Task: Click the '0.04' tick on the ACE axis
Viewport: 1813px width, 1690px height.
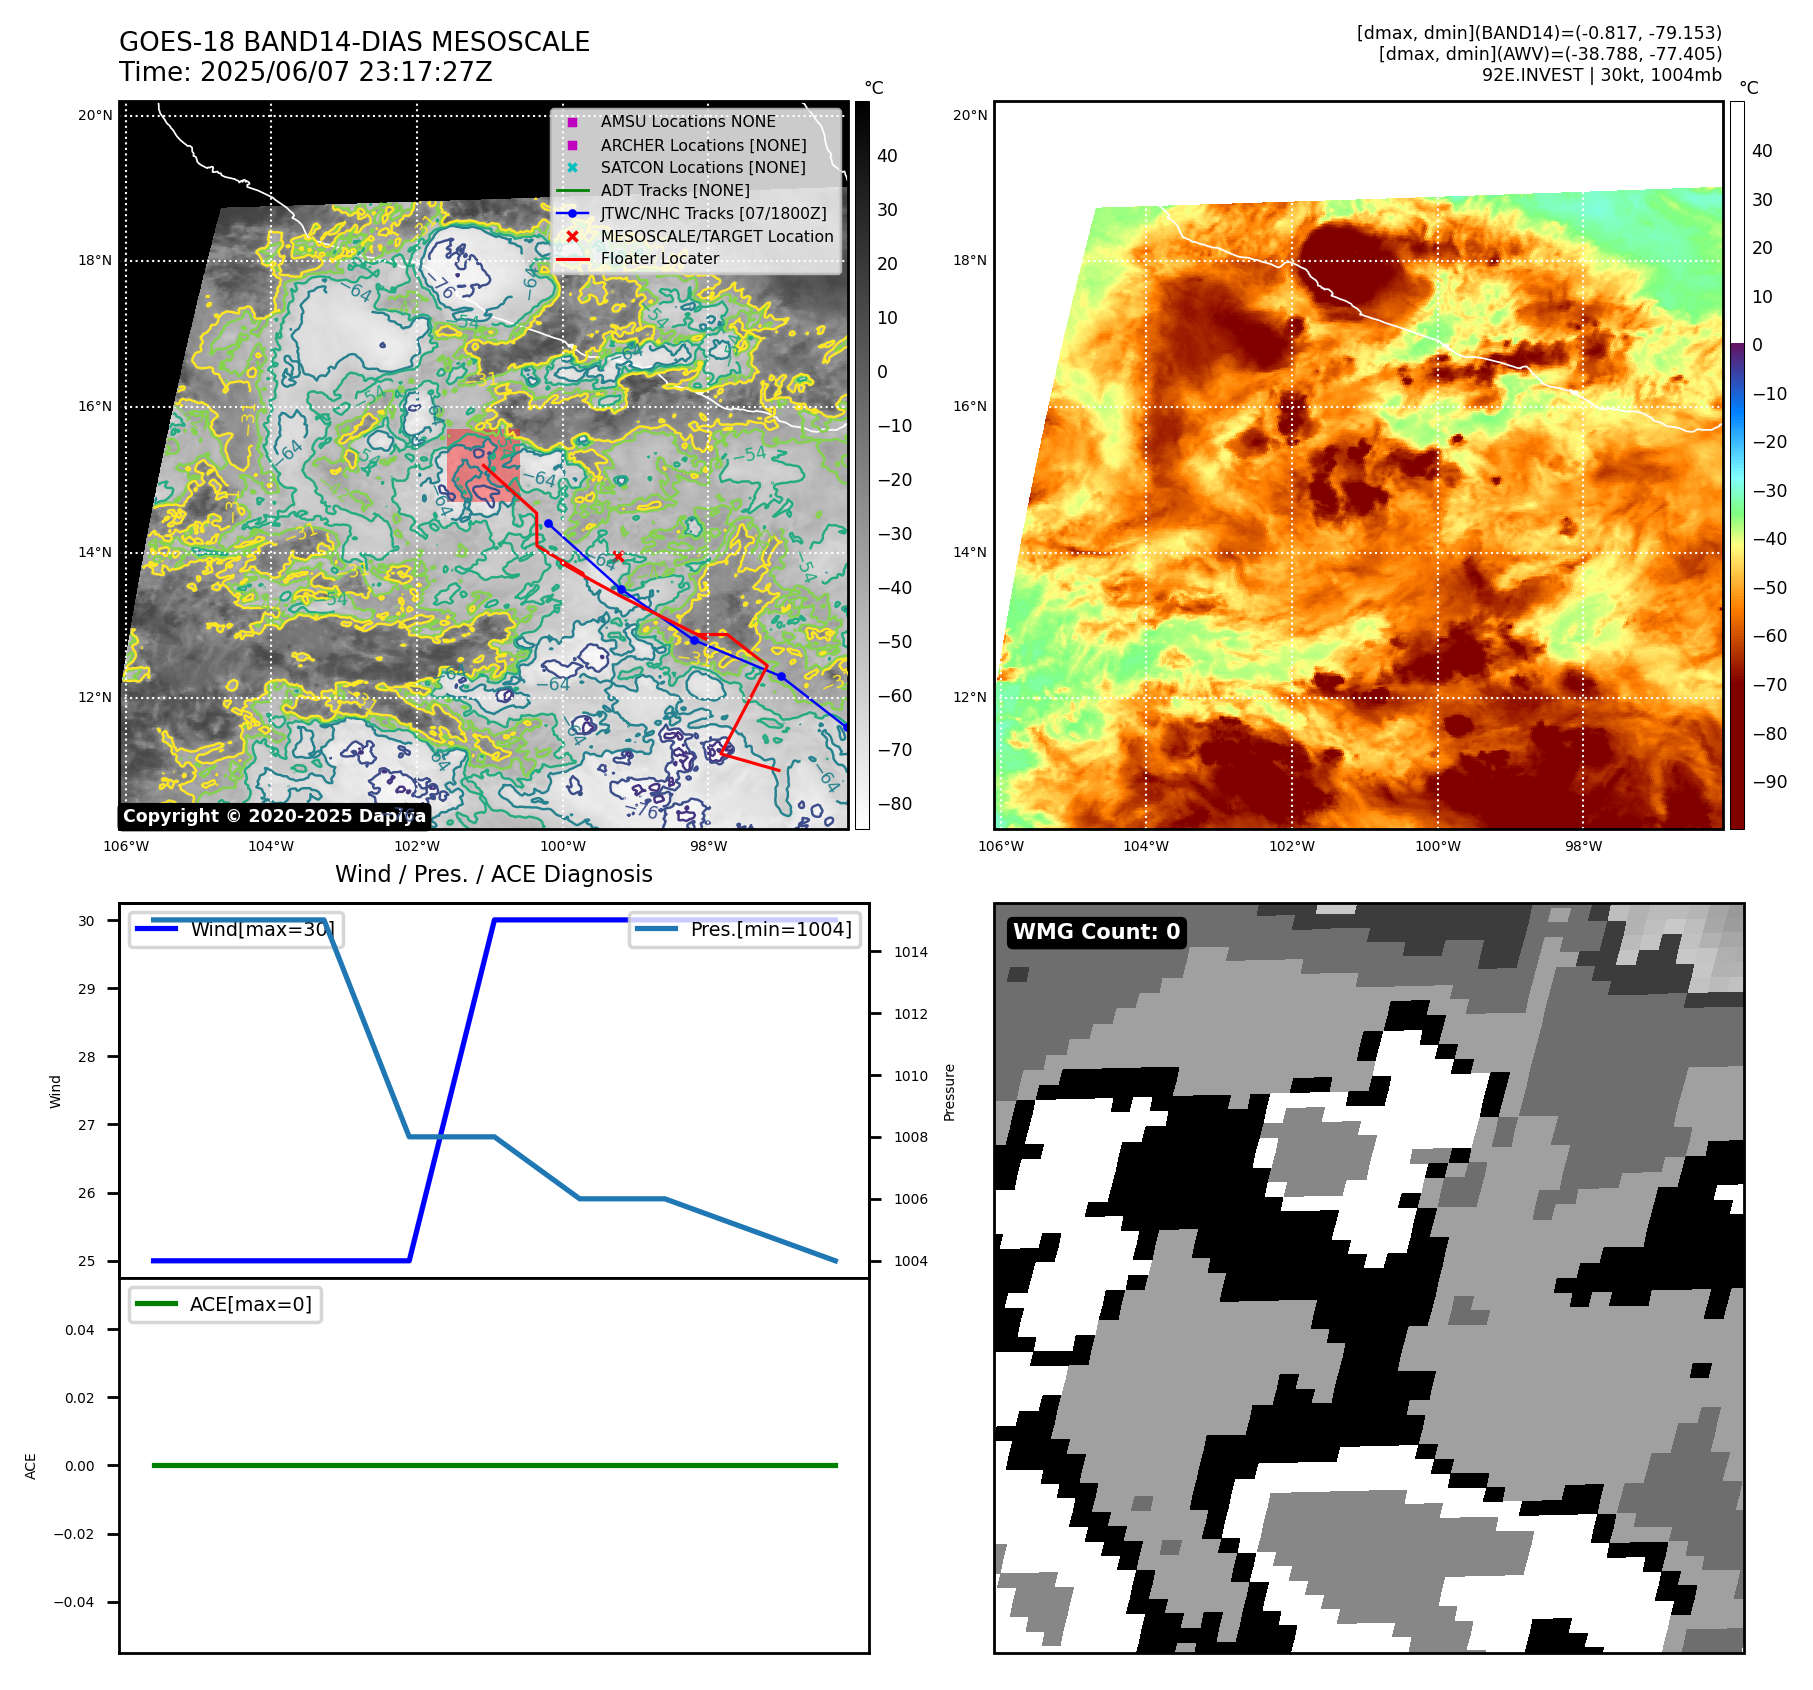Action: pyautogui.click(x=80, y=1330)
